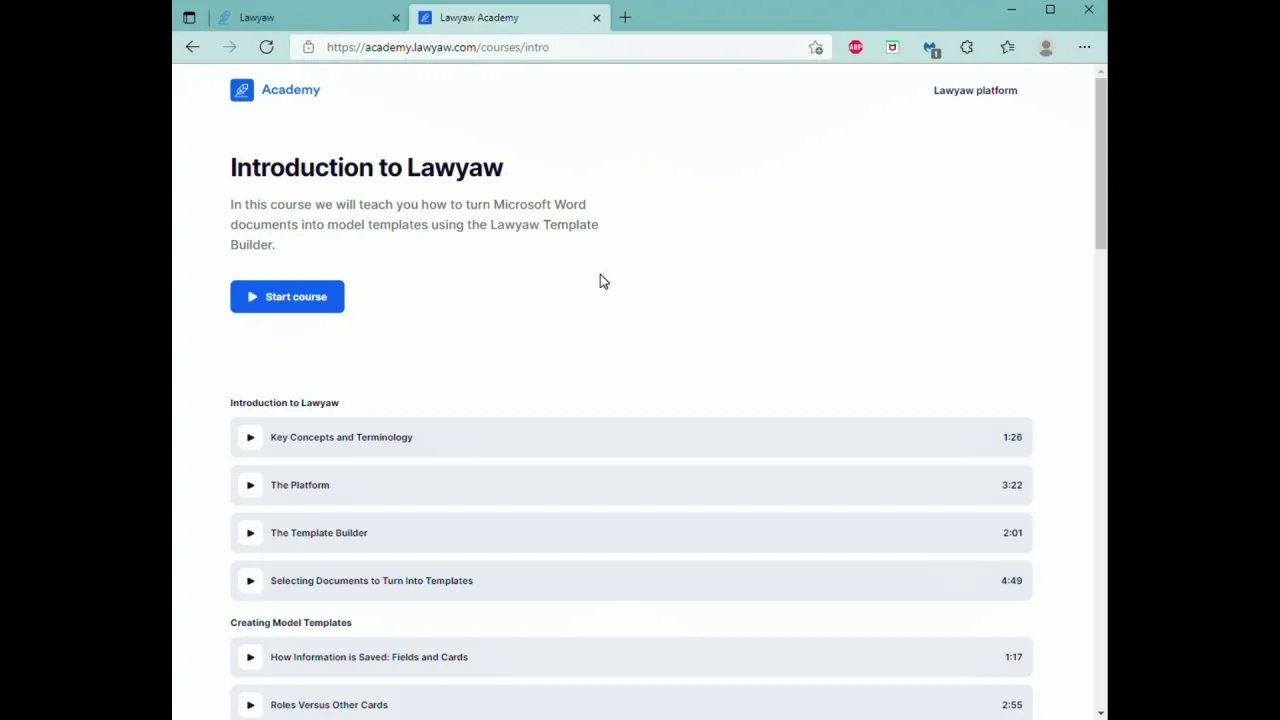Open Roles Versus Other Cards title
The width and height of the screenshot is (1280, 720).
point(329,705)
